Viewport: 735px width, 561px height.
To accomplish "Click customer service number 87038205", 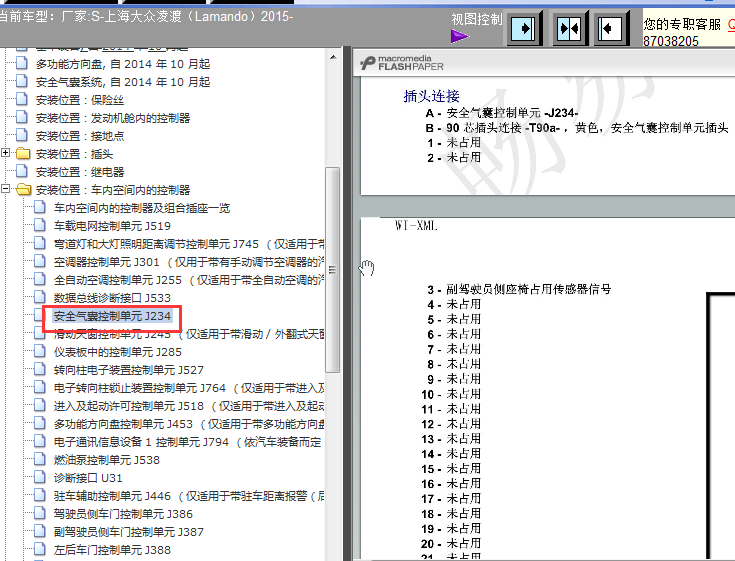I will (x=671, y=41).
